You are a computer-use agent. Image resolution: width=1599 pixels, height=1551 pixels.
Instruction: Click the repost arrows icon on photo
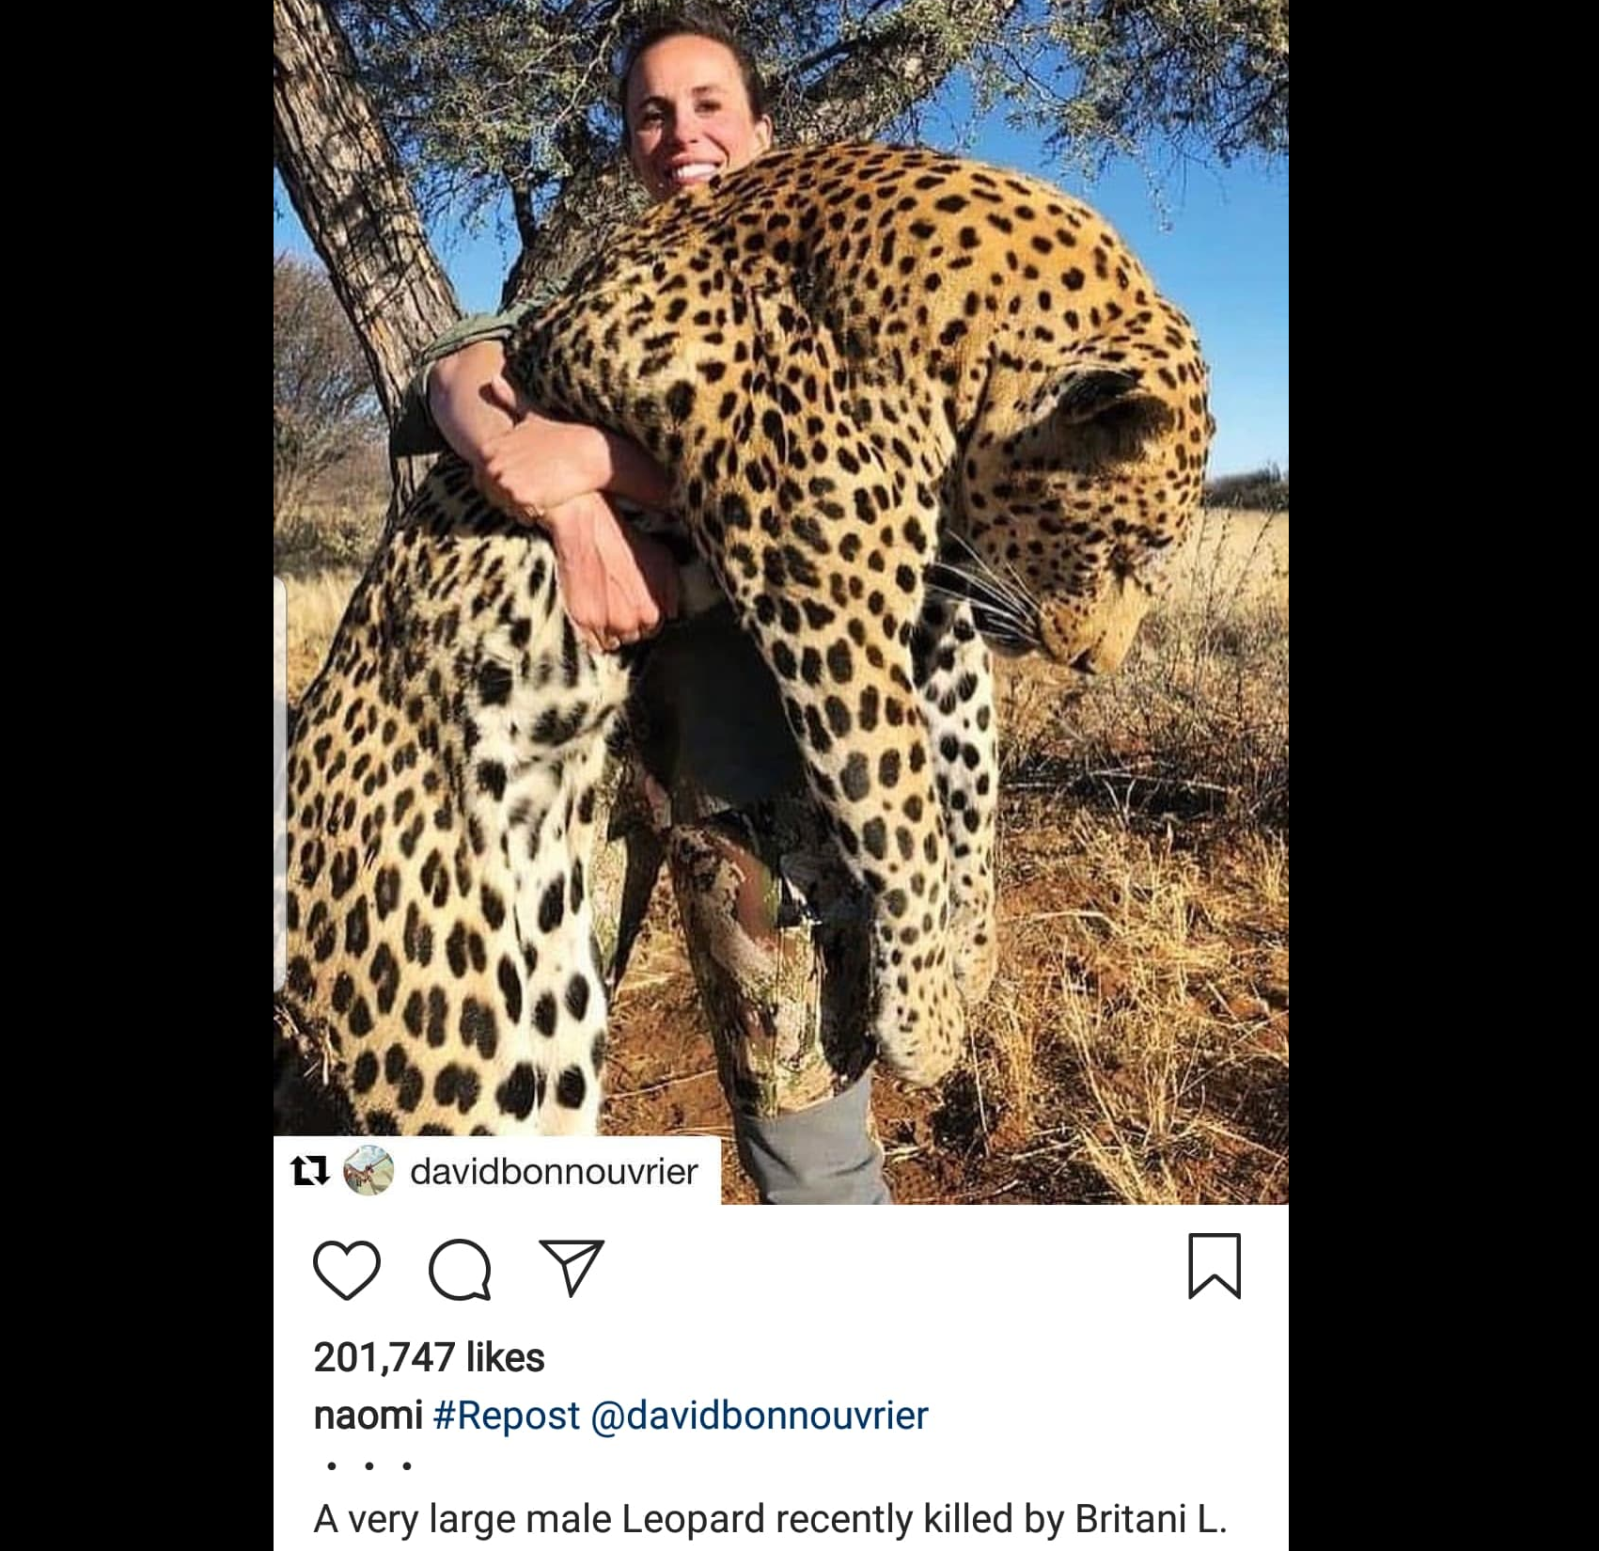pos(310,1170)
